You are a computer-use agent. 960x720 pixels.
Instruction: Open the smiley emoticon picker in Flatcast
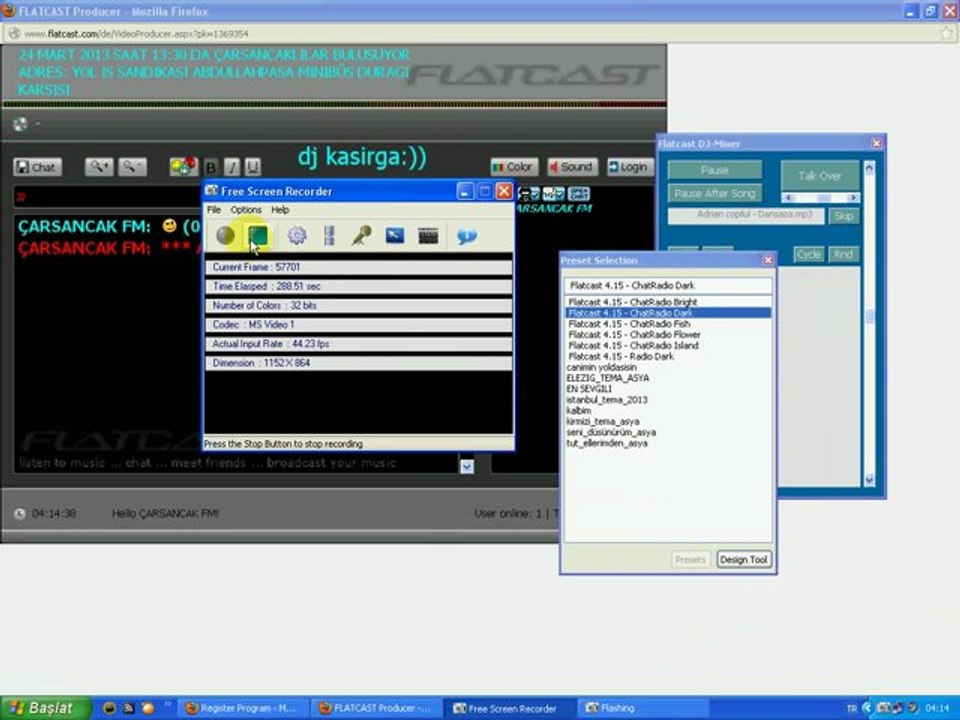[x=184, y=166]
